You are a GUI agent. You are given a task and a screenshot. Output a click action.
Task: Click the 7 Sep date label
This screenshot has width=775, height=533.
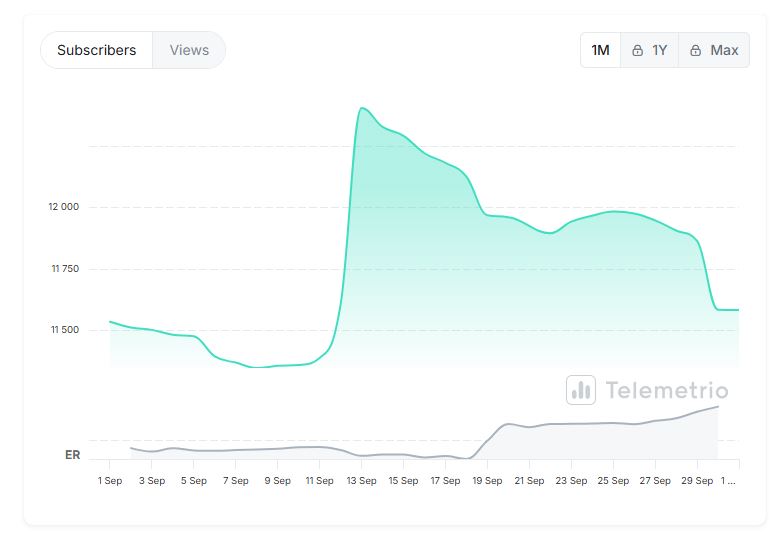[235, 481]
